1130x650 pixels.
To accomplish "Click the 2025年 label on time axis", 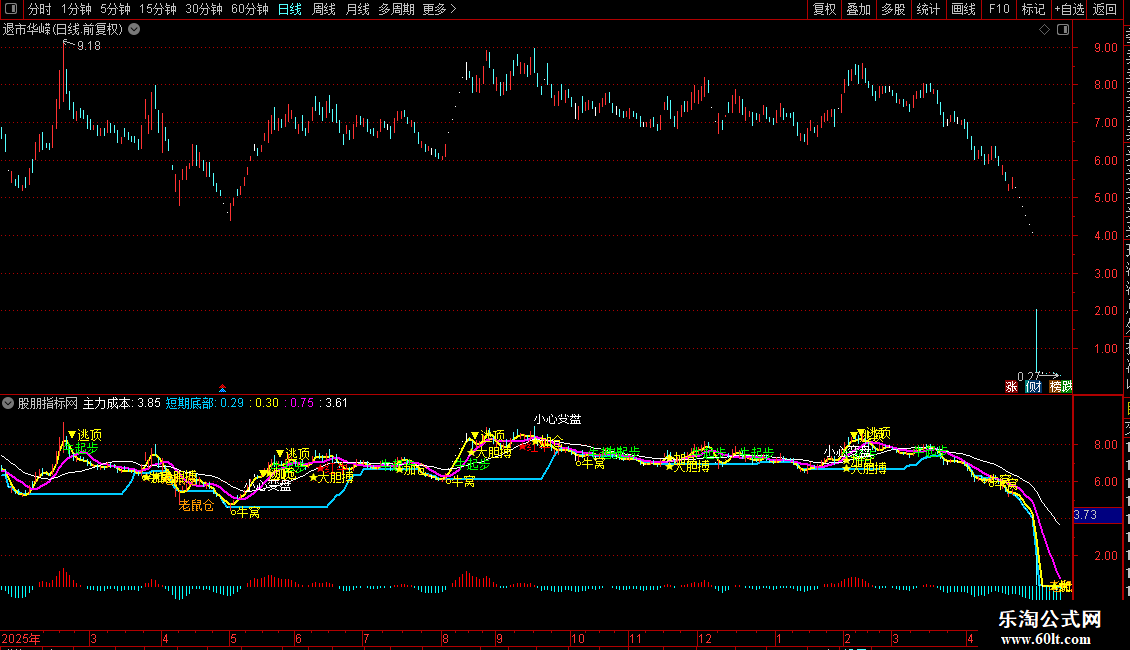I will 21,639.
